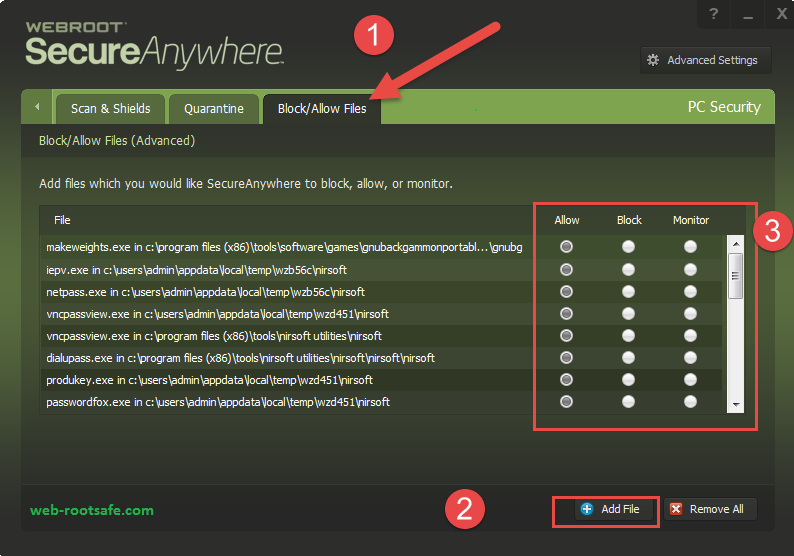Select the iepv.exe file row
This screenshot has height=556, width=794.
381,270
